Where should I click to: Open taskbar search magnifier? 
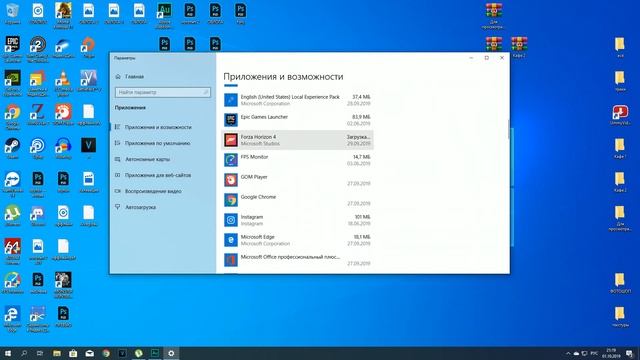[24, 353]
